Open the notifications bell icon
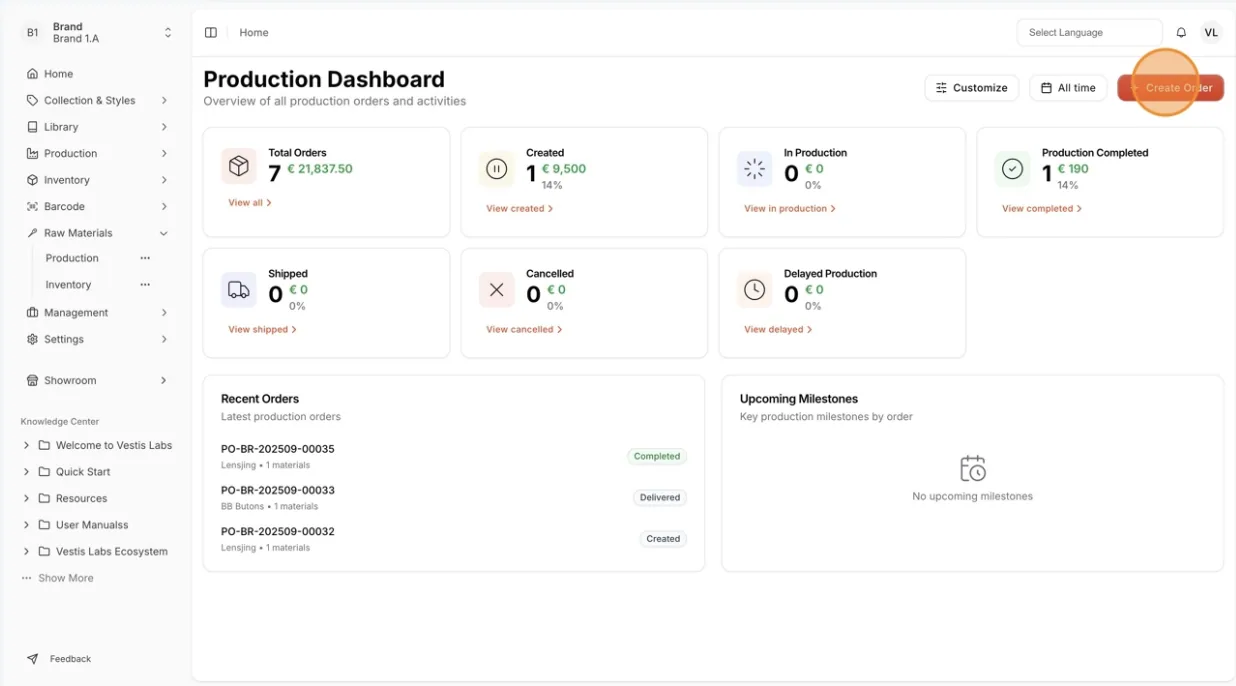The width and height of the screenshot is (1236, 686). tap(1181, 33)
